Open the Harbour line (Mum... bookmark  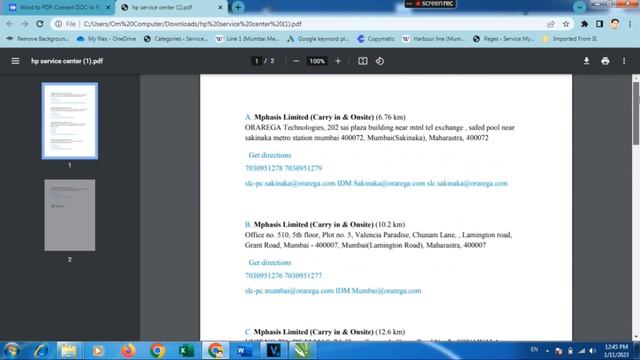tap(433, 39)
